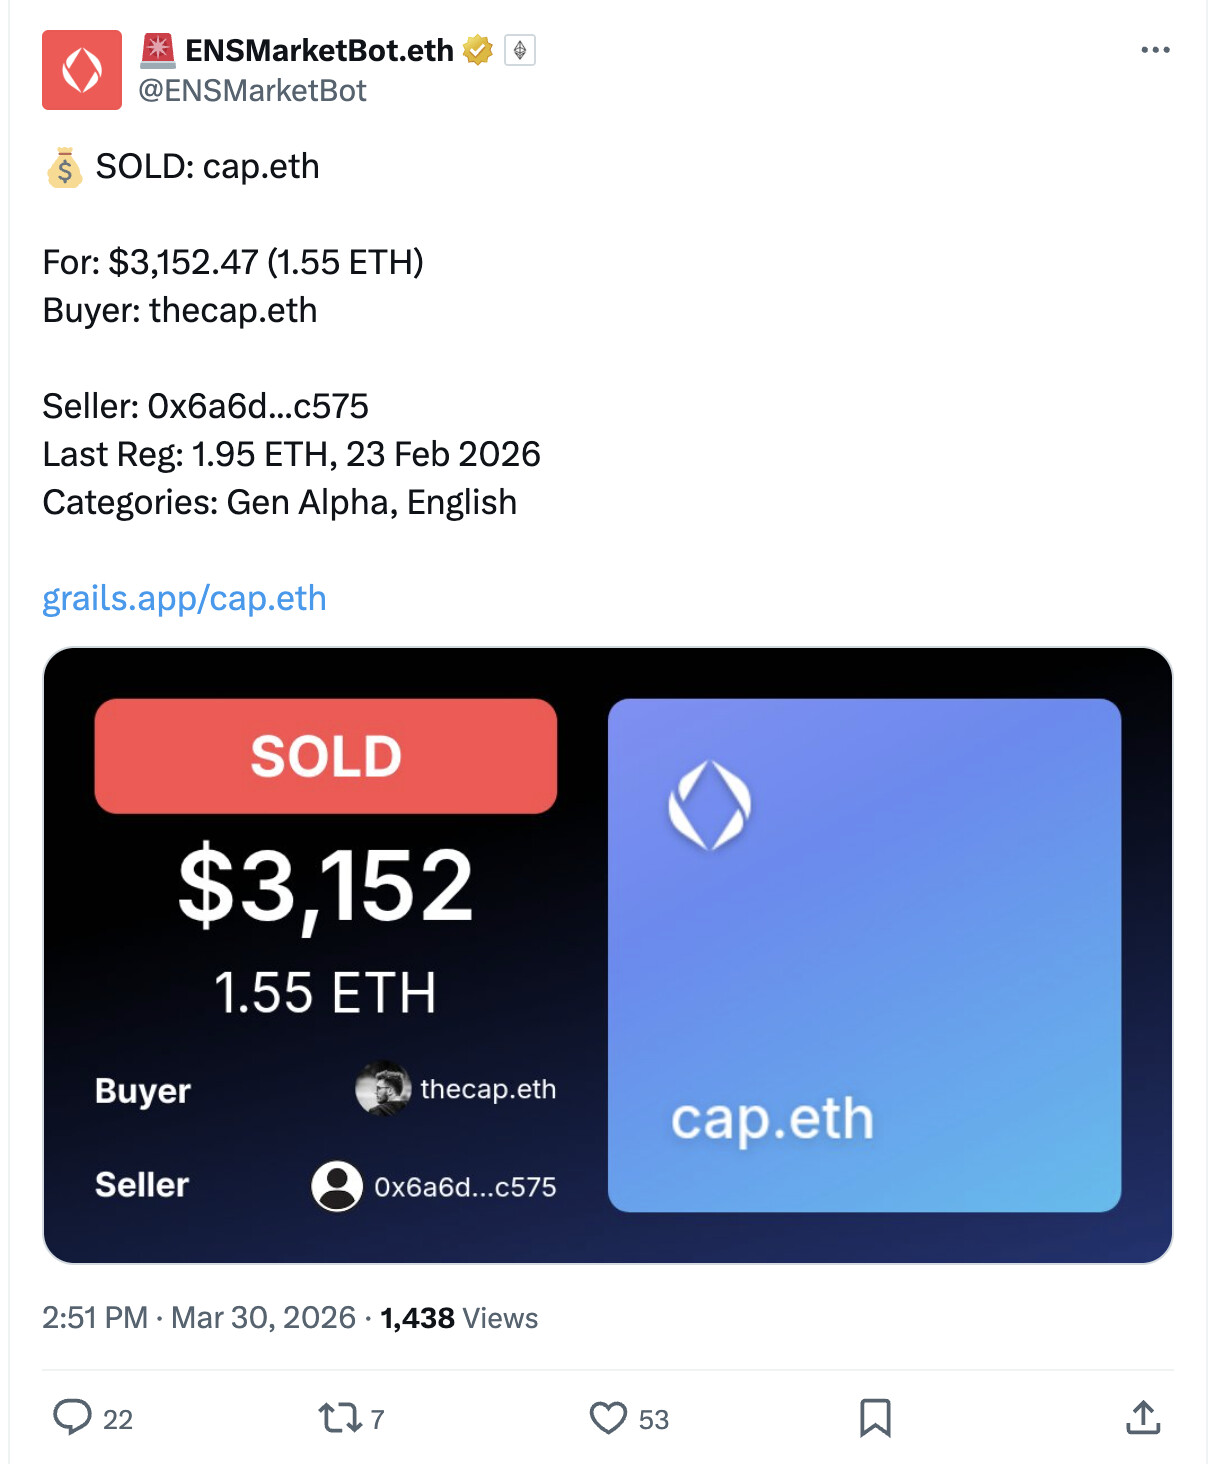Click the money bag emoji

click(64, 167)
